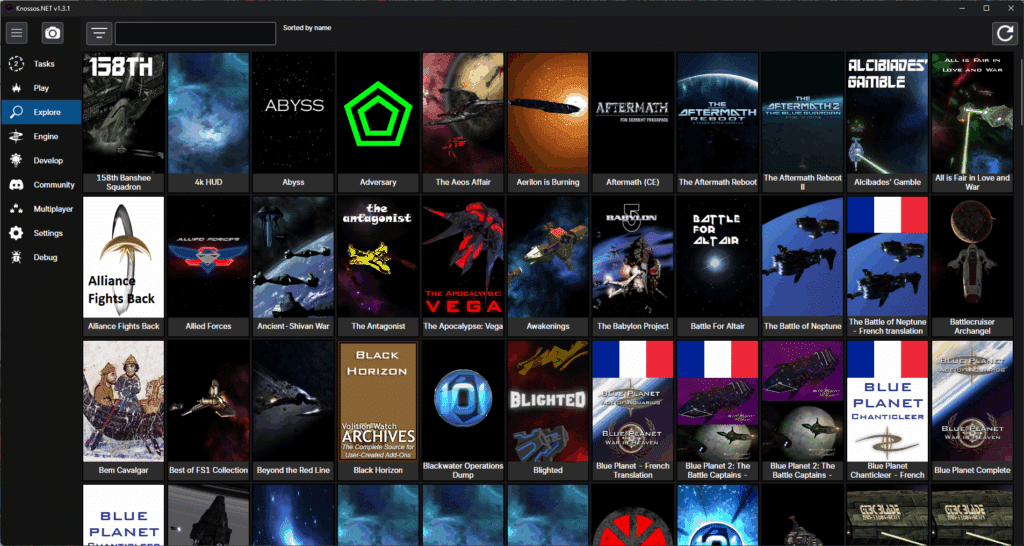Open the Debug bug icon
Image resolution: width=1024 pixels, height=546 pixels.
pos(16,257)
